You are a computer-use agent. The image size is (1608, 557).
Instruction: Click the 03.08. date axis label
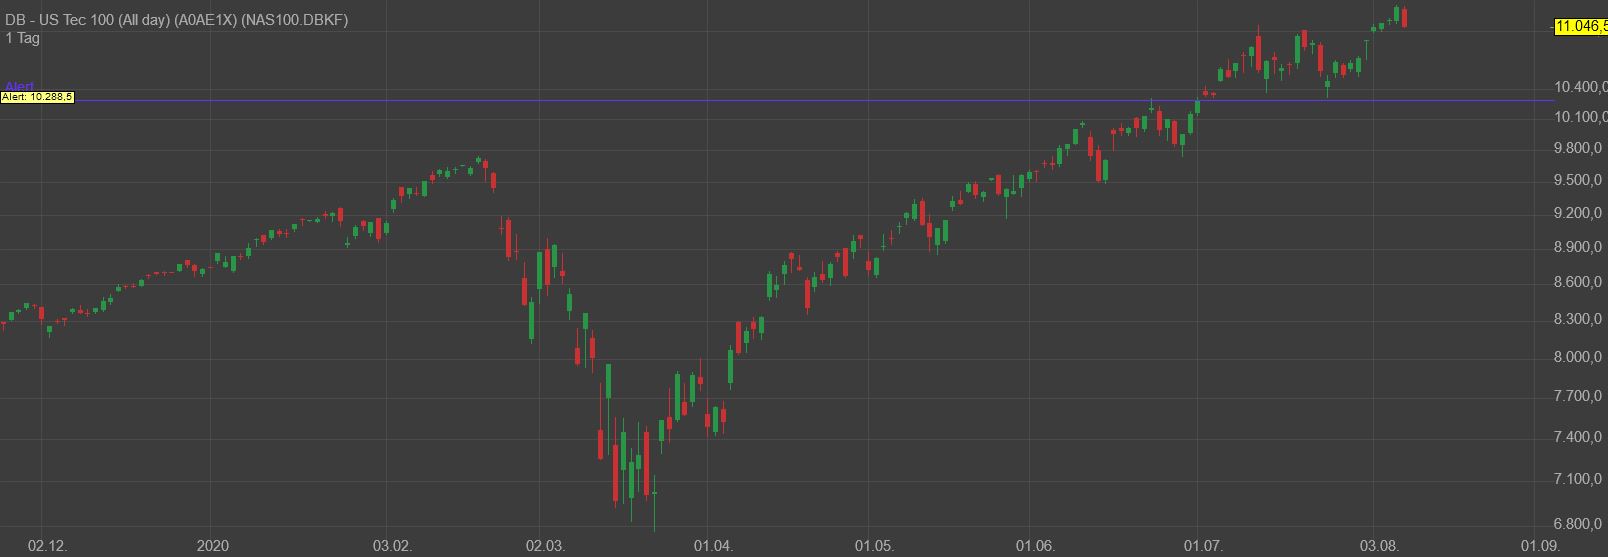pyautogui.click(x=1379, y=546)
